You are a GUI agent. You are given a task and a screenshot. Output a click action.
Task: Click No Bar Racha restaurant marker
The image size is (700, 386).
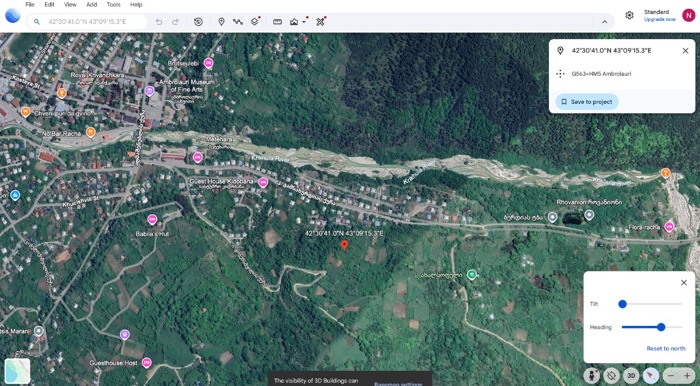tap(91, 132)
